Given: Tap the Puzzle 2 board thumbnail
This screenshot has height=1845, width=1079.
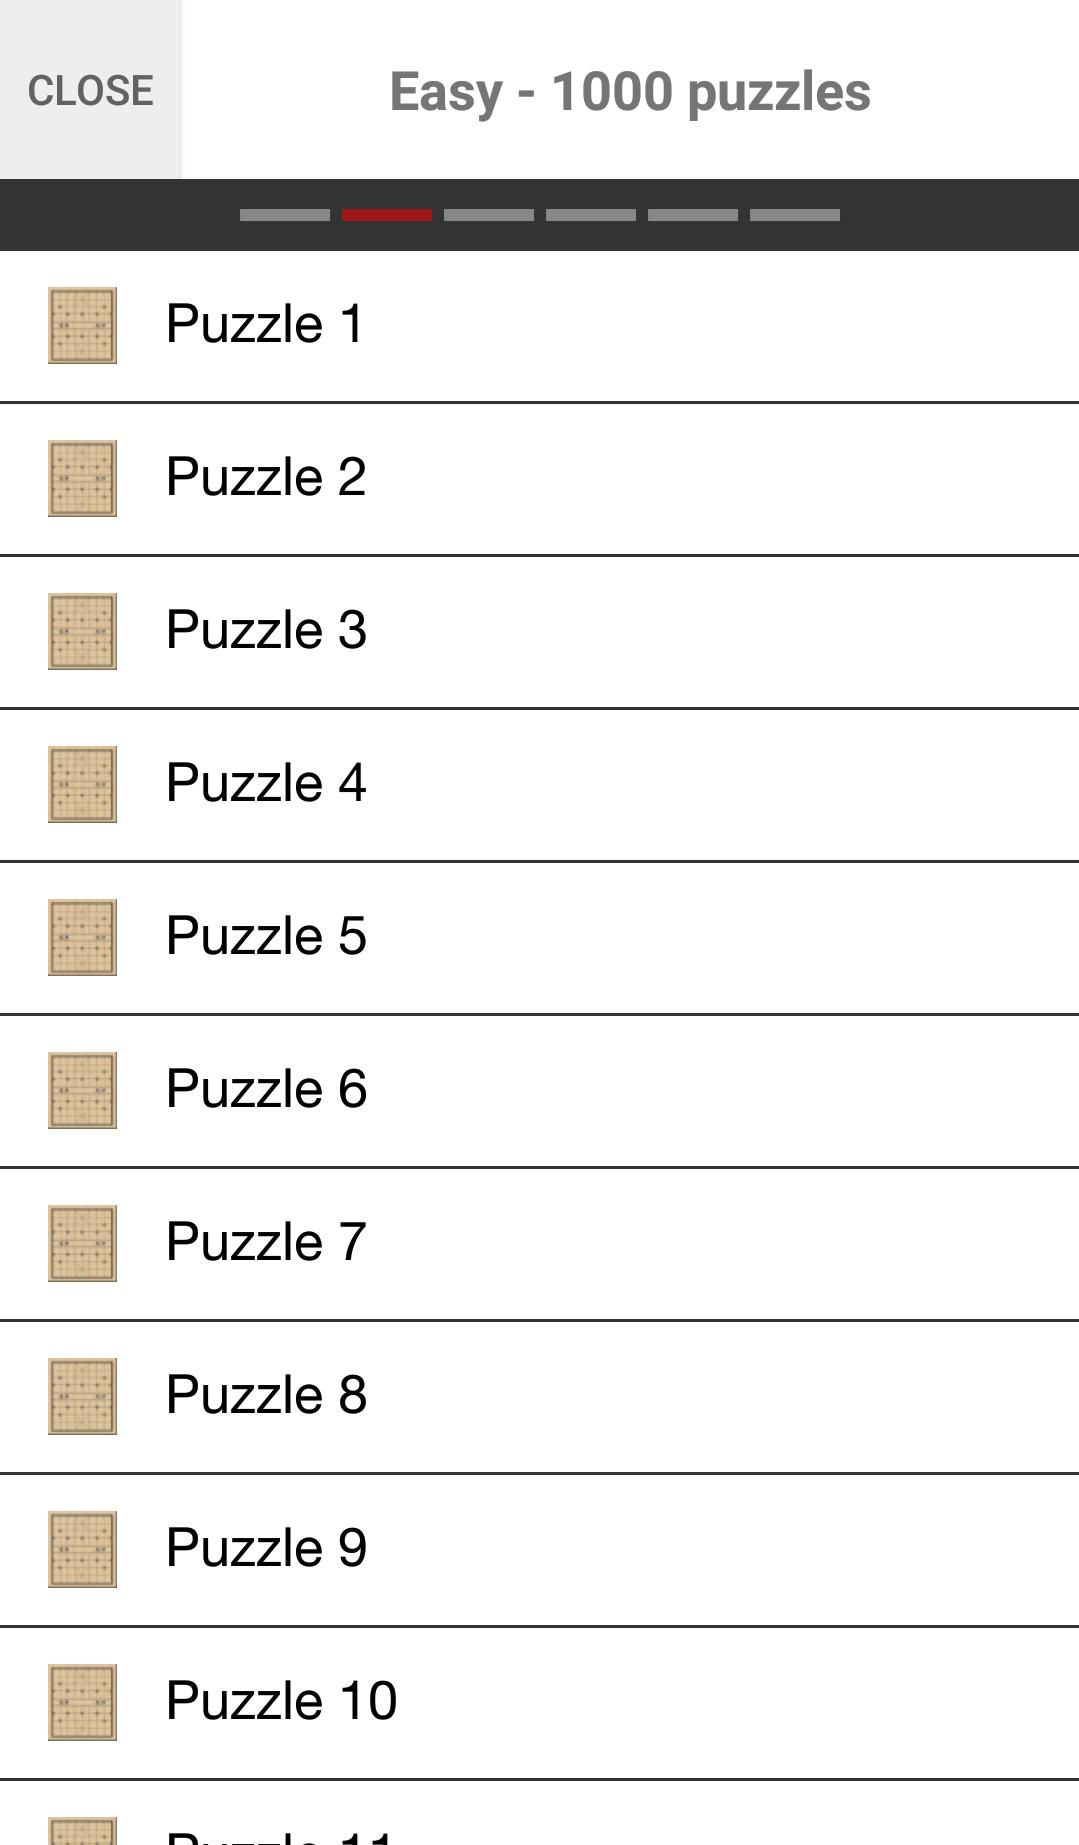Looking at the screenshot, I should (82, 478).
